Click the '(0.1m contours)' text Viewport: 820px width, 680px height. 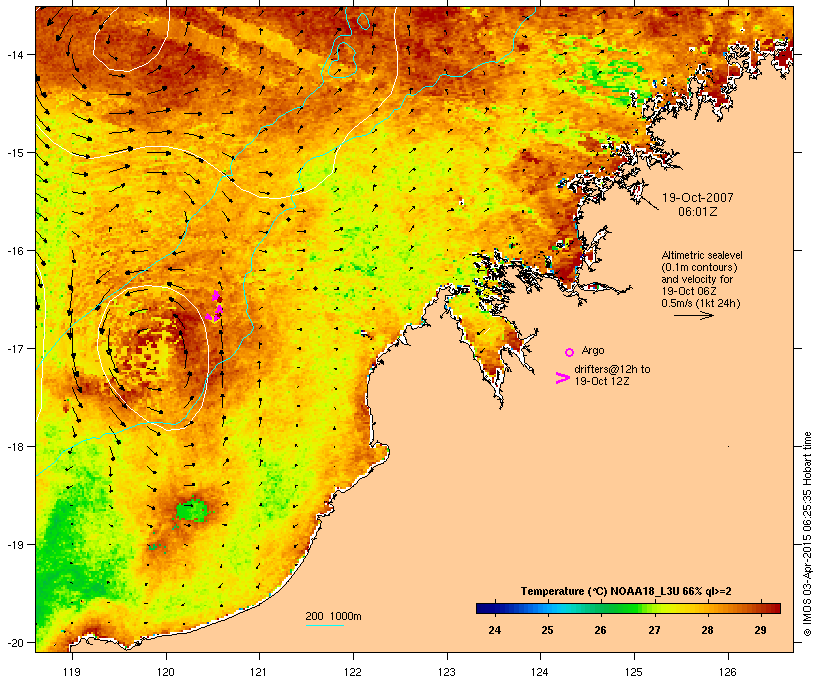pos(699,267)
